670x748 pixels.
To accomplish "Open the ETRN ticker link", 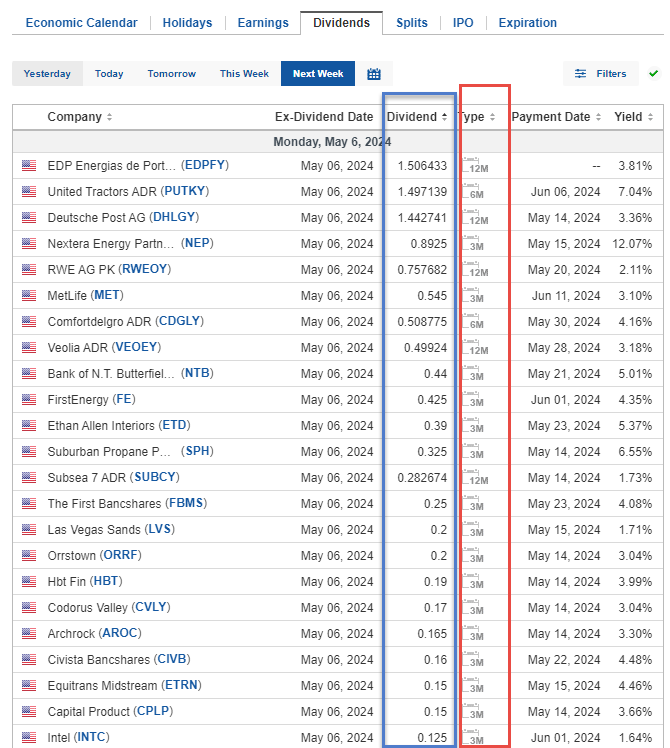I will pyautogui.click(x=181, y=685).
